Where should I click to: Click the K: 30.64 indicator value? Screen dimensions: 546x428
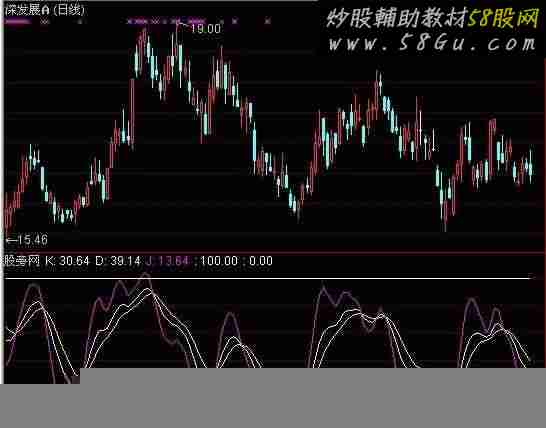pyautogui.click(x=67, y=261)
